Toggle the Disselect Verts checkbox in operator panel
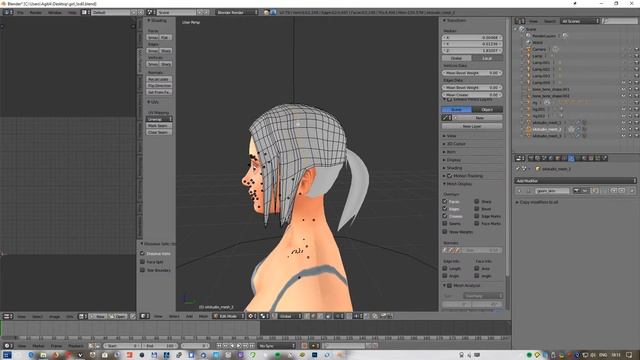The width and height of the screenshot is (640, 360). tap(142, 254)
